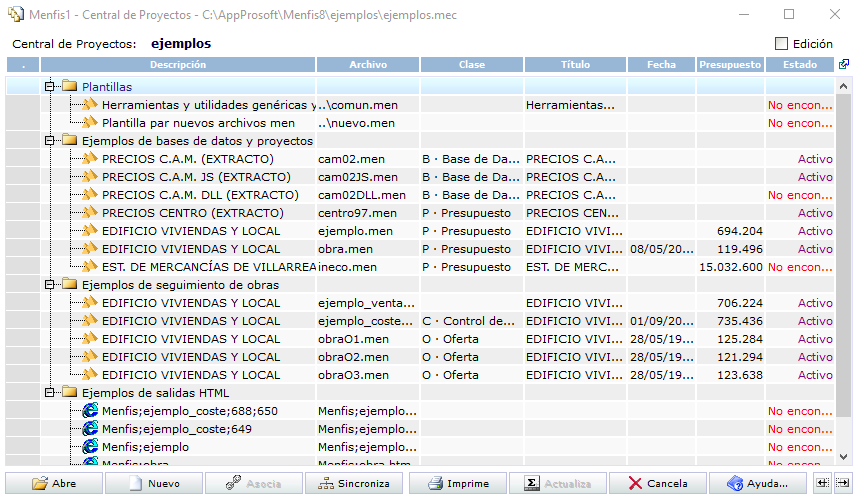Click the ejemplos project central name

[181, 43]
